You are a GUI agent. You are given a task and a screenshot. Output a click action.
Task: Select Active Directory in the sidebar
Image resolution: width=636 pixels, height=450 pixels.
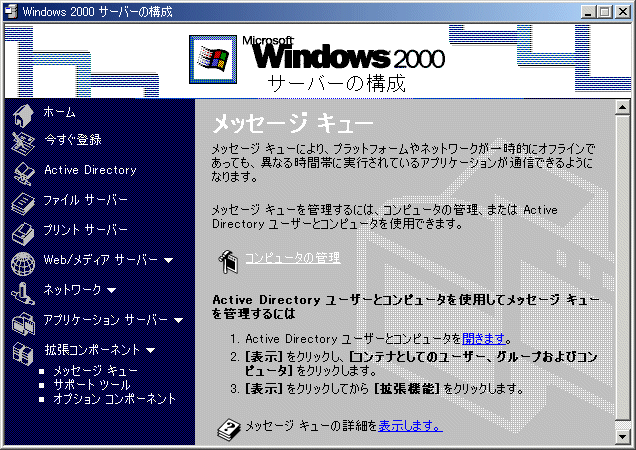point(90,170)
